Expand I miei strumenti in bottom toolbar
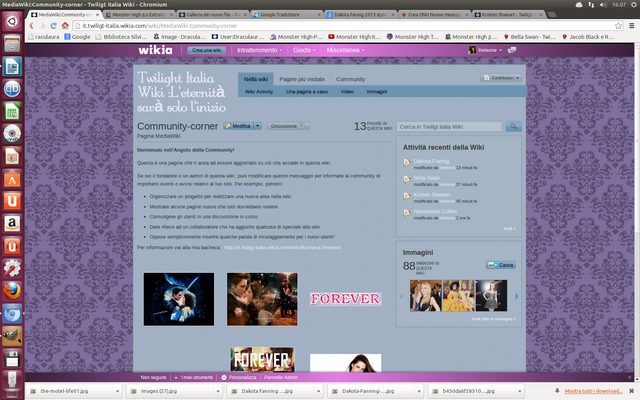 point(193,378)
